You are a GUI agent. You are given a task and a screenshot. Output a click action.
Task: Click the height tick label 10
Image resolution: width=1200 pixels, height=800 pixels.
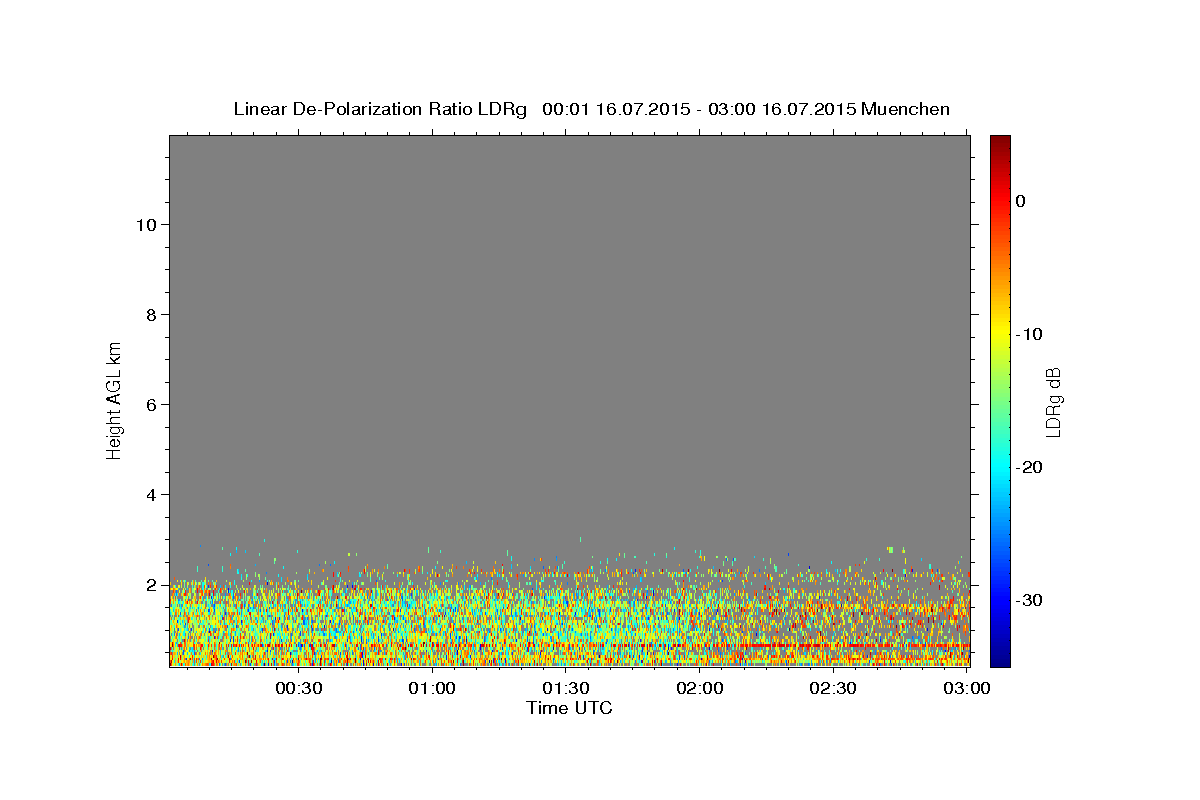(145, 225)
